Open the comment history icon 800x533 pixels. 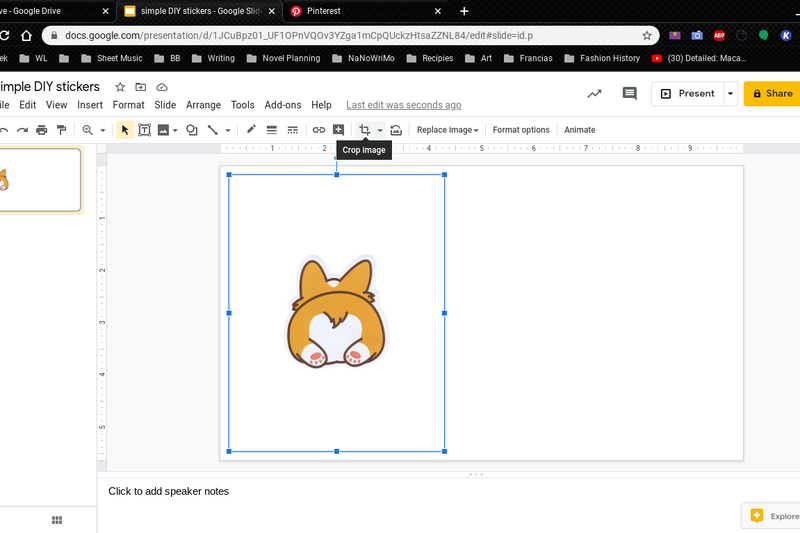point(630,93)
